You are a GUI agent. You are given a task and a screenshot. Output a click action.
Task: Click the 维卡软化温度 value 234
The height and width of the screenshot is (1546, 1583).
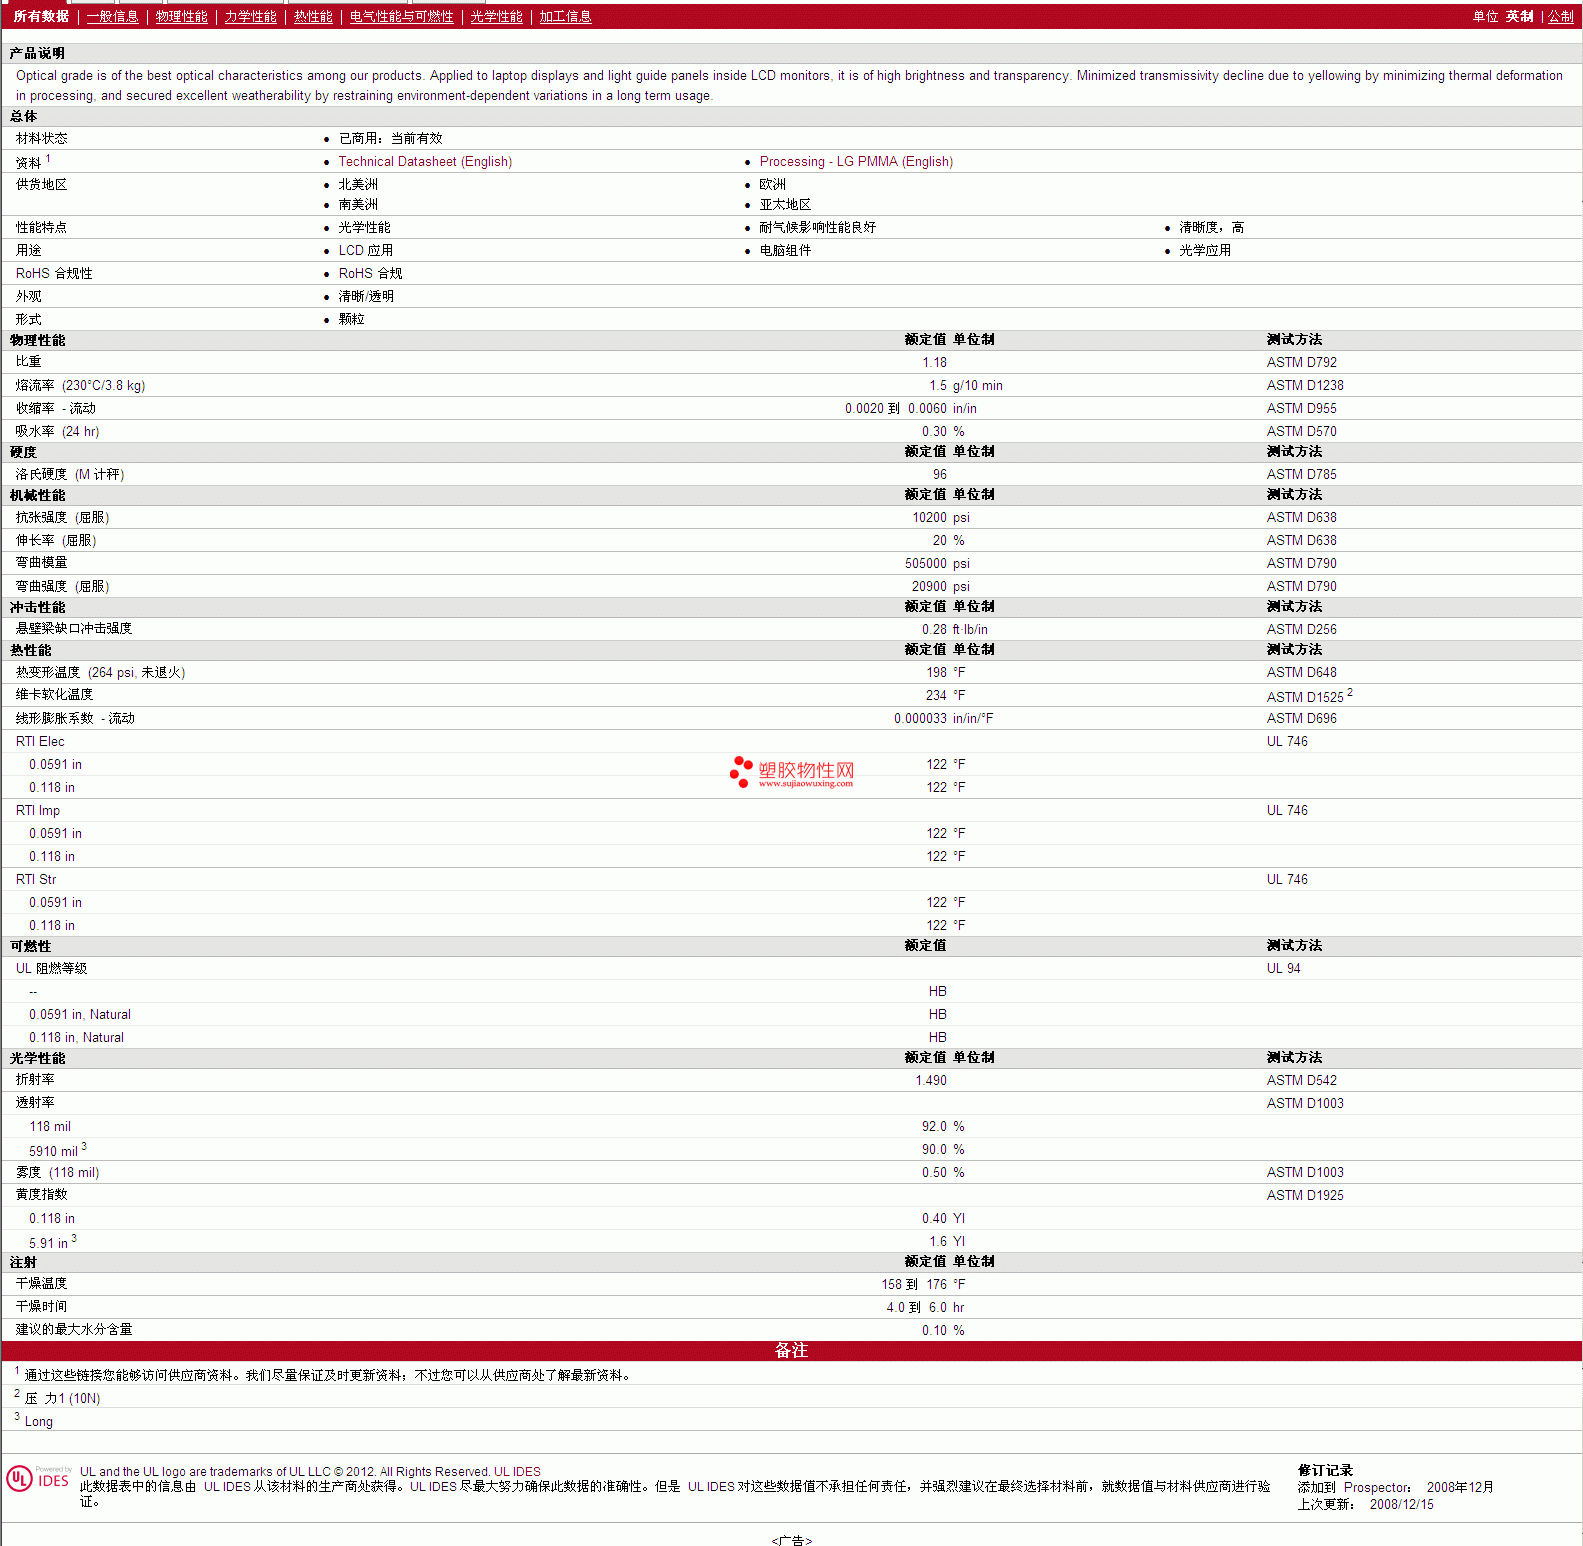click(936, 696)
